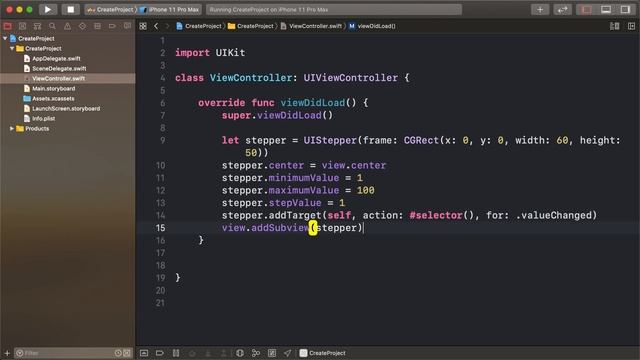Open the Report navigator tab
Viewport: 640px width, 360px height.
127,26
